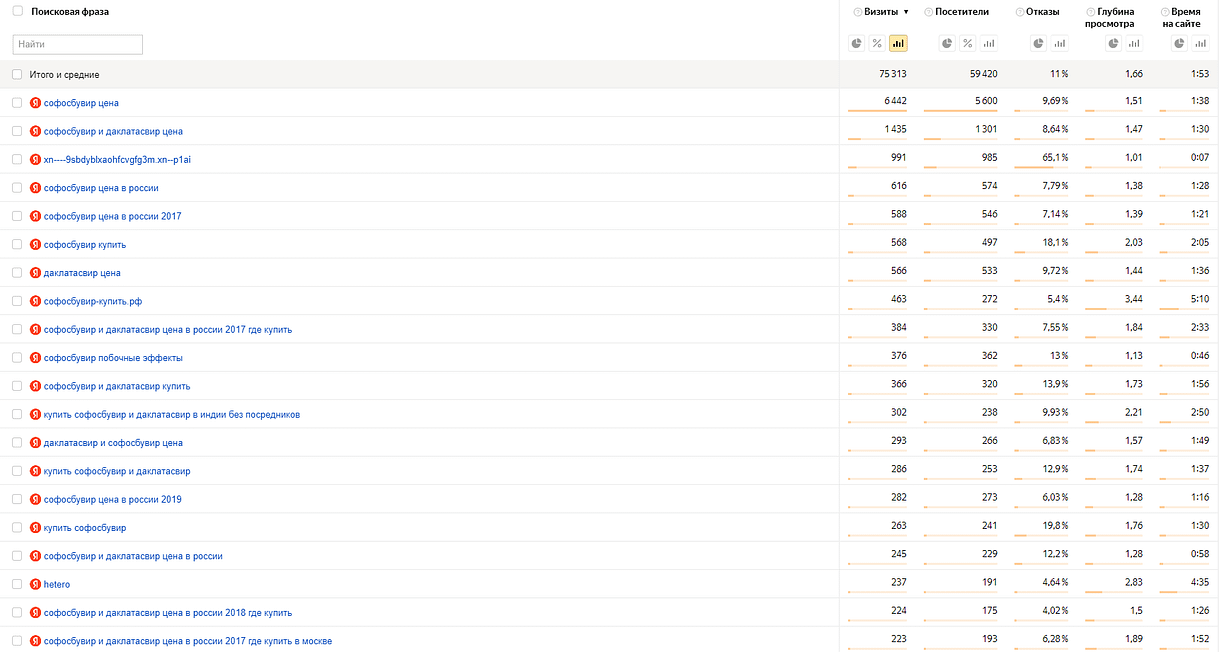Toggle the select-all checkbox beside Поисковая фраза
Viewport: 1219px width, 652px height.
tap(17, 11)
